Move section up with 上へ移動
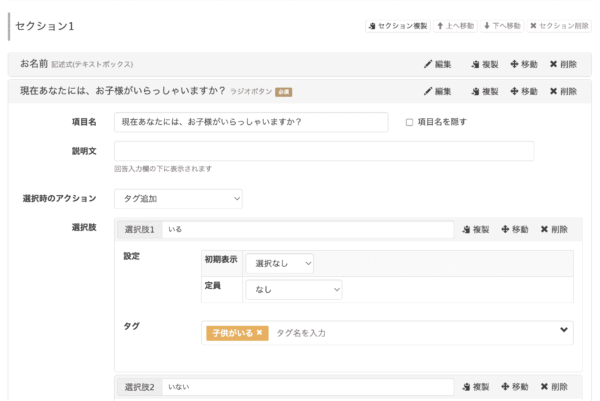600x401 pixels. [x=454, y=25]
